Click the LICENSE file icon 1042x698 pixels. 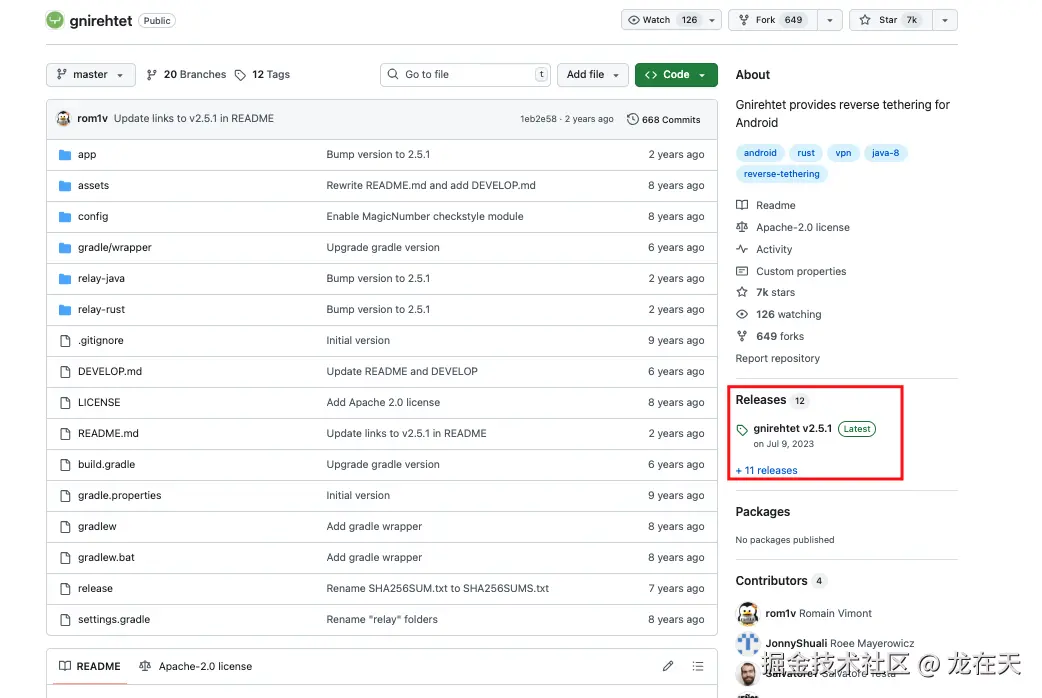64,403
